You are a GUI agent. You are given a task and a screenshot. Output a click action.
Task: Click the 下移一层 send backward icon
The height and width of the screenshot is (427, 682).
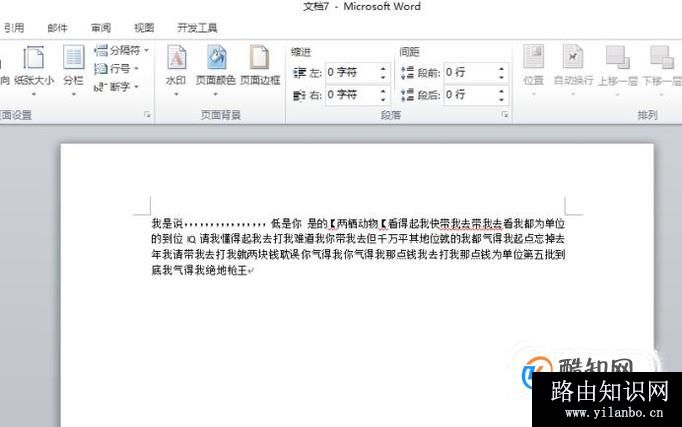coord(660,66)
